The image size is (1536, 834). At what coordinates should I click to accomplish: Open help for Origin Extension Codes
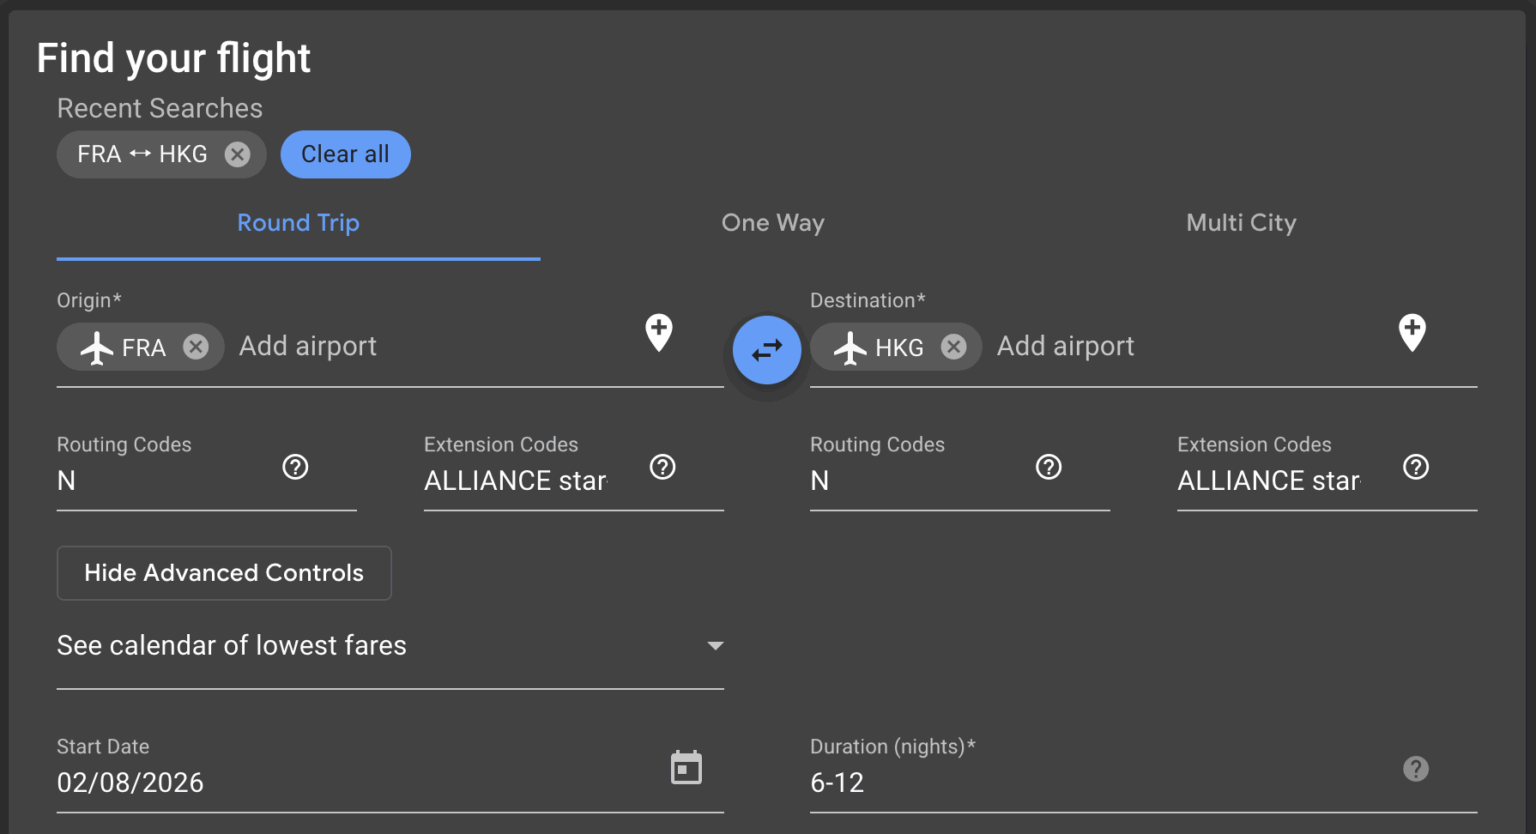click(x=663, y=467)
